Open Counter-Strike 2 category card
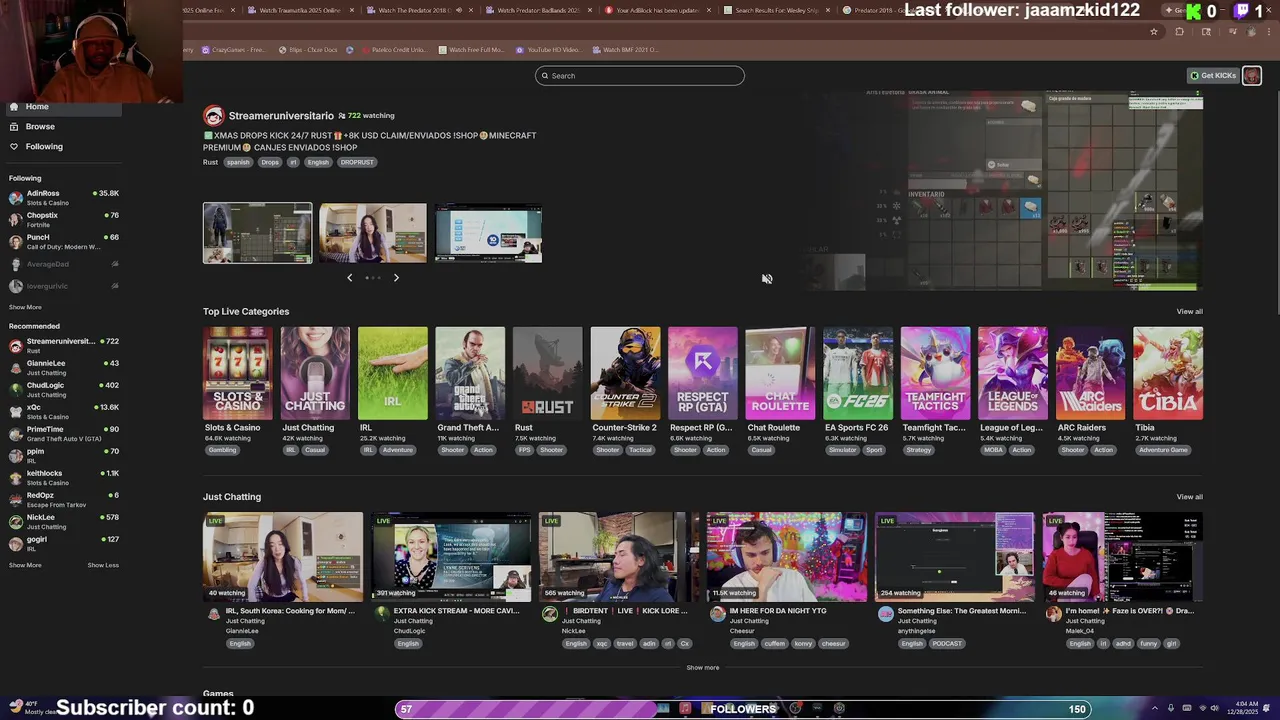The height and width of the screenshot is (720, 1280). coord(625,373)
